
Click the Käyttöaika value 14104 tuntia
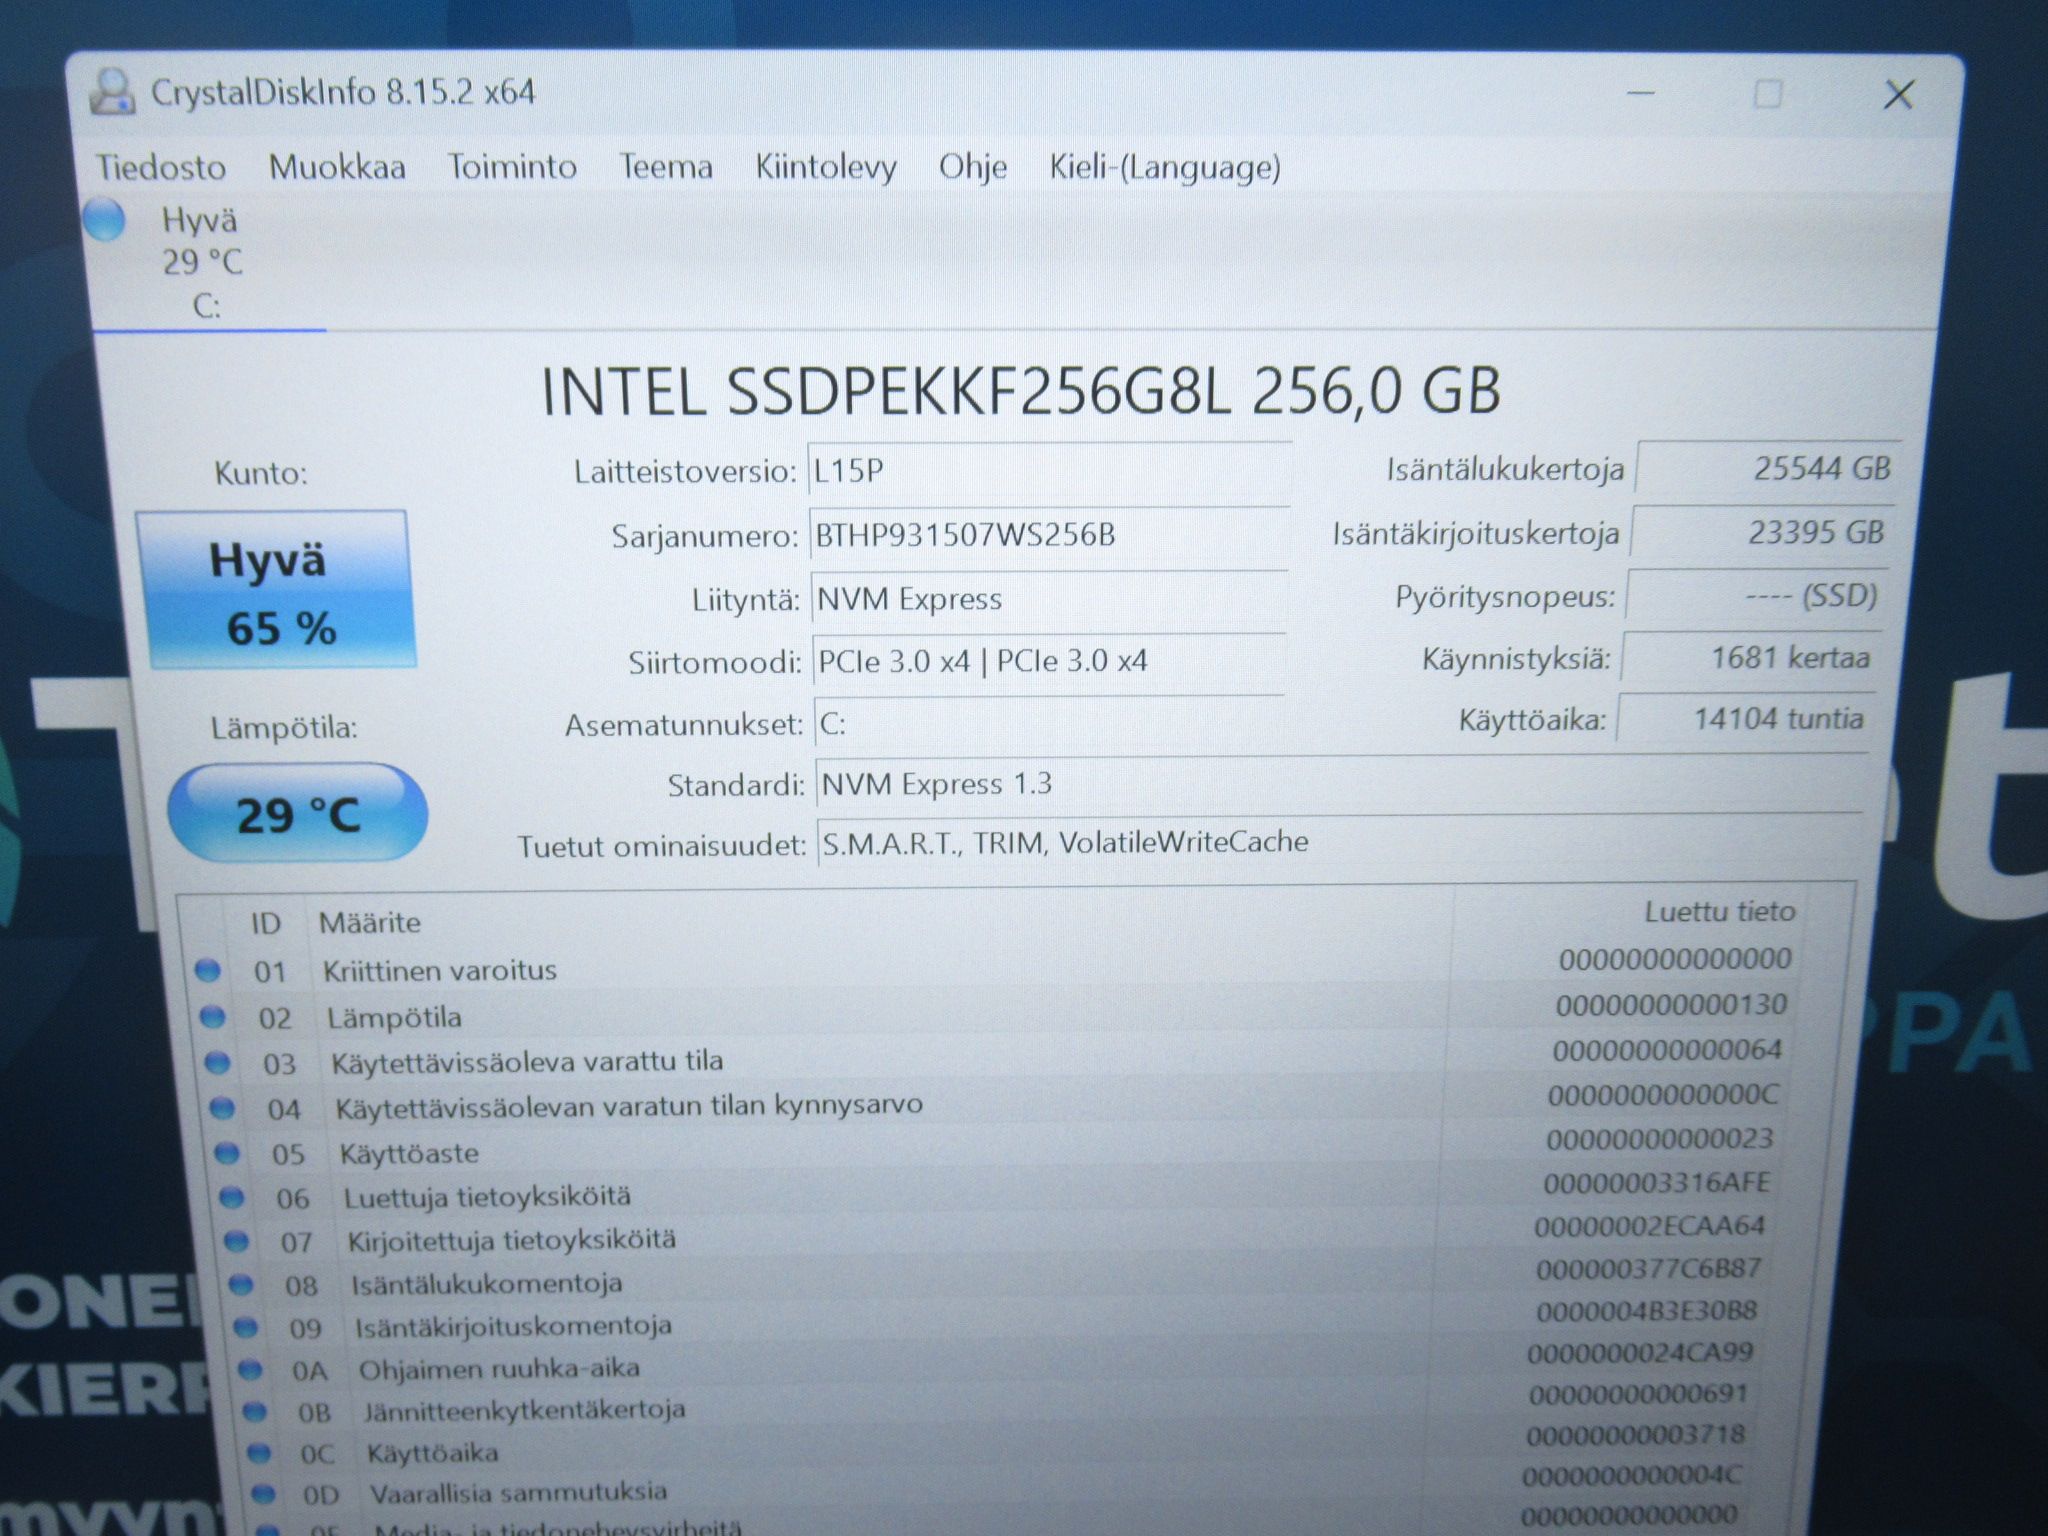coord(1744,719)
